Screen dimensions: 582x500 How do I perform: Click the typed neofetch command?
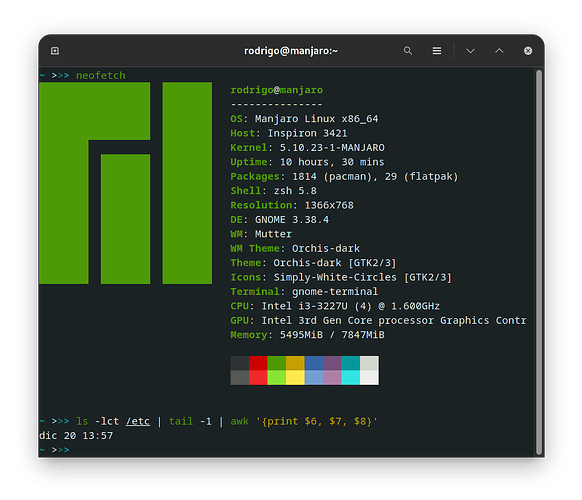[101, 75]
